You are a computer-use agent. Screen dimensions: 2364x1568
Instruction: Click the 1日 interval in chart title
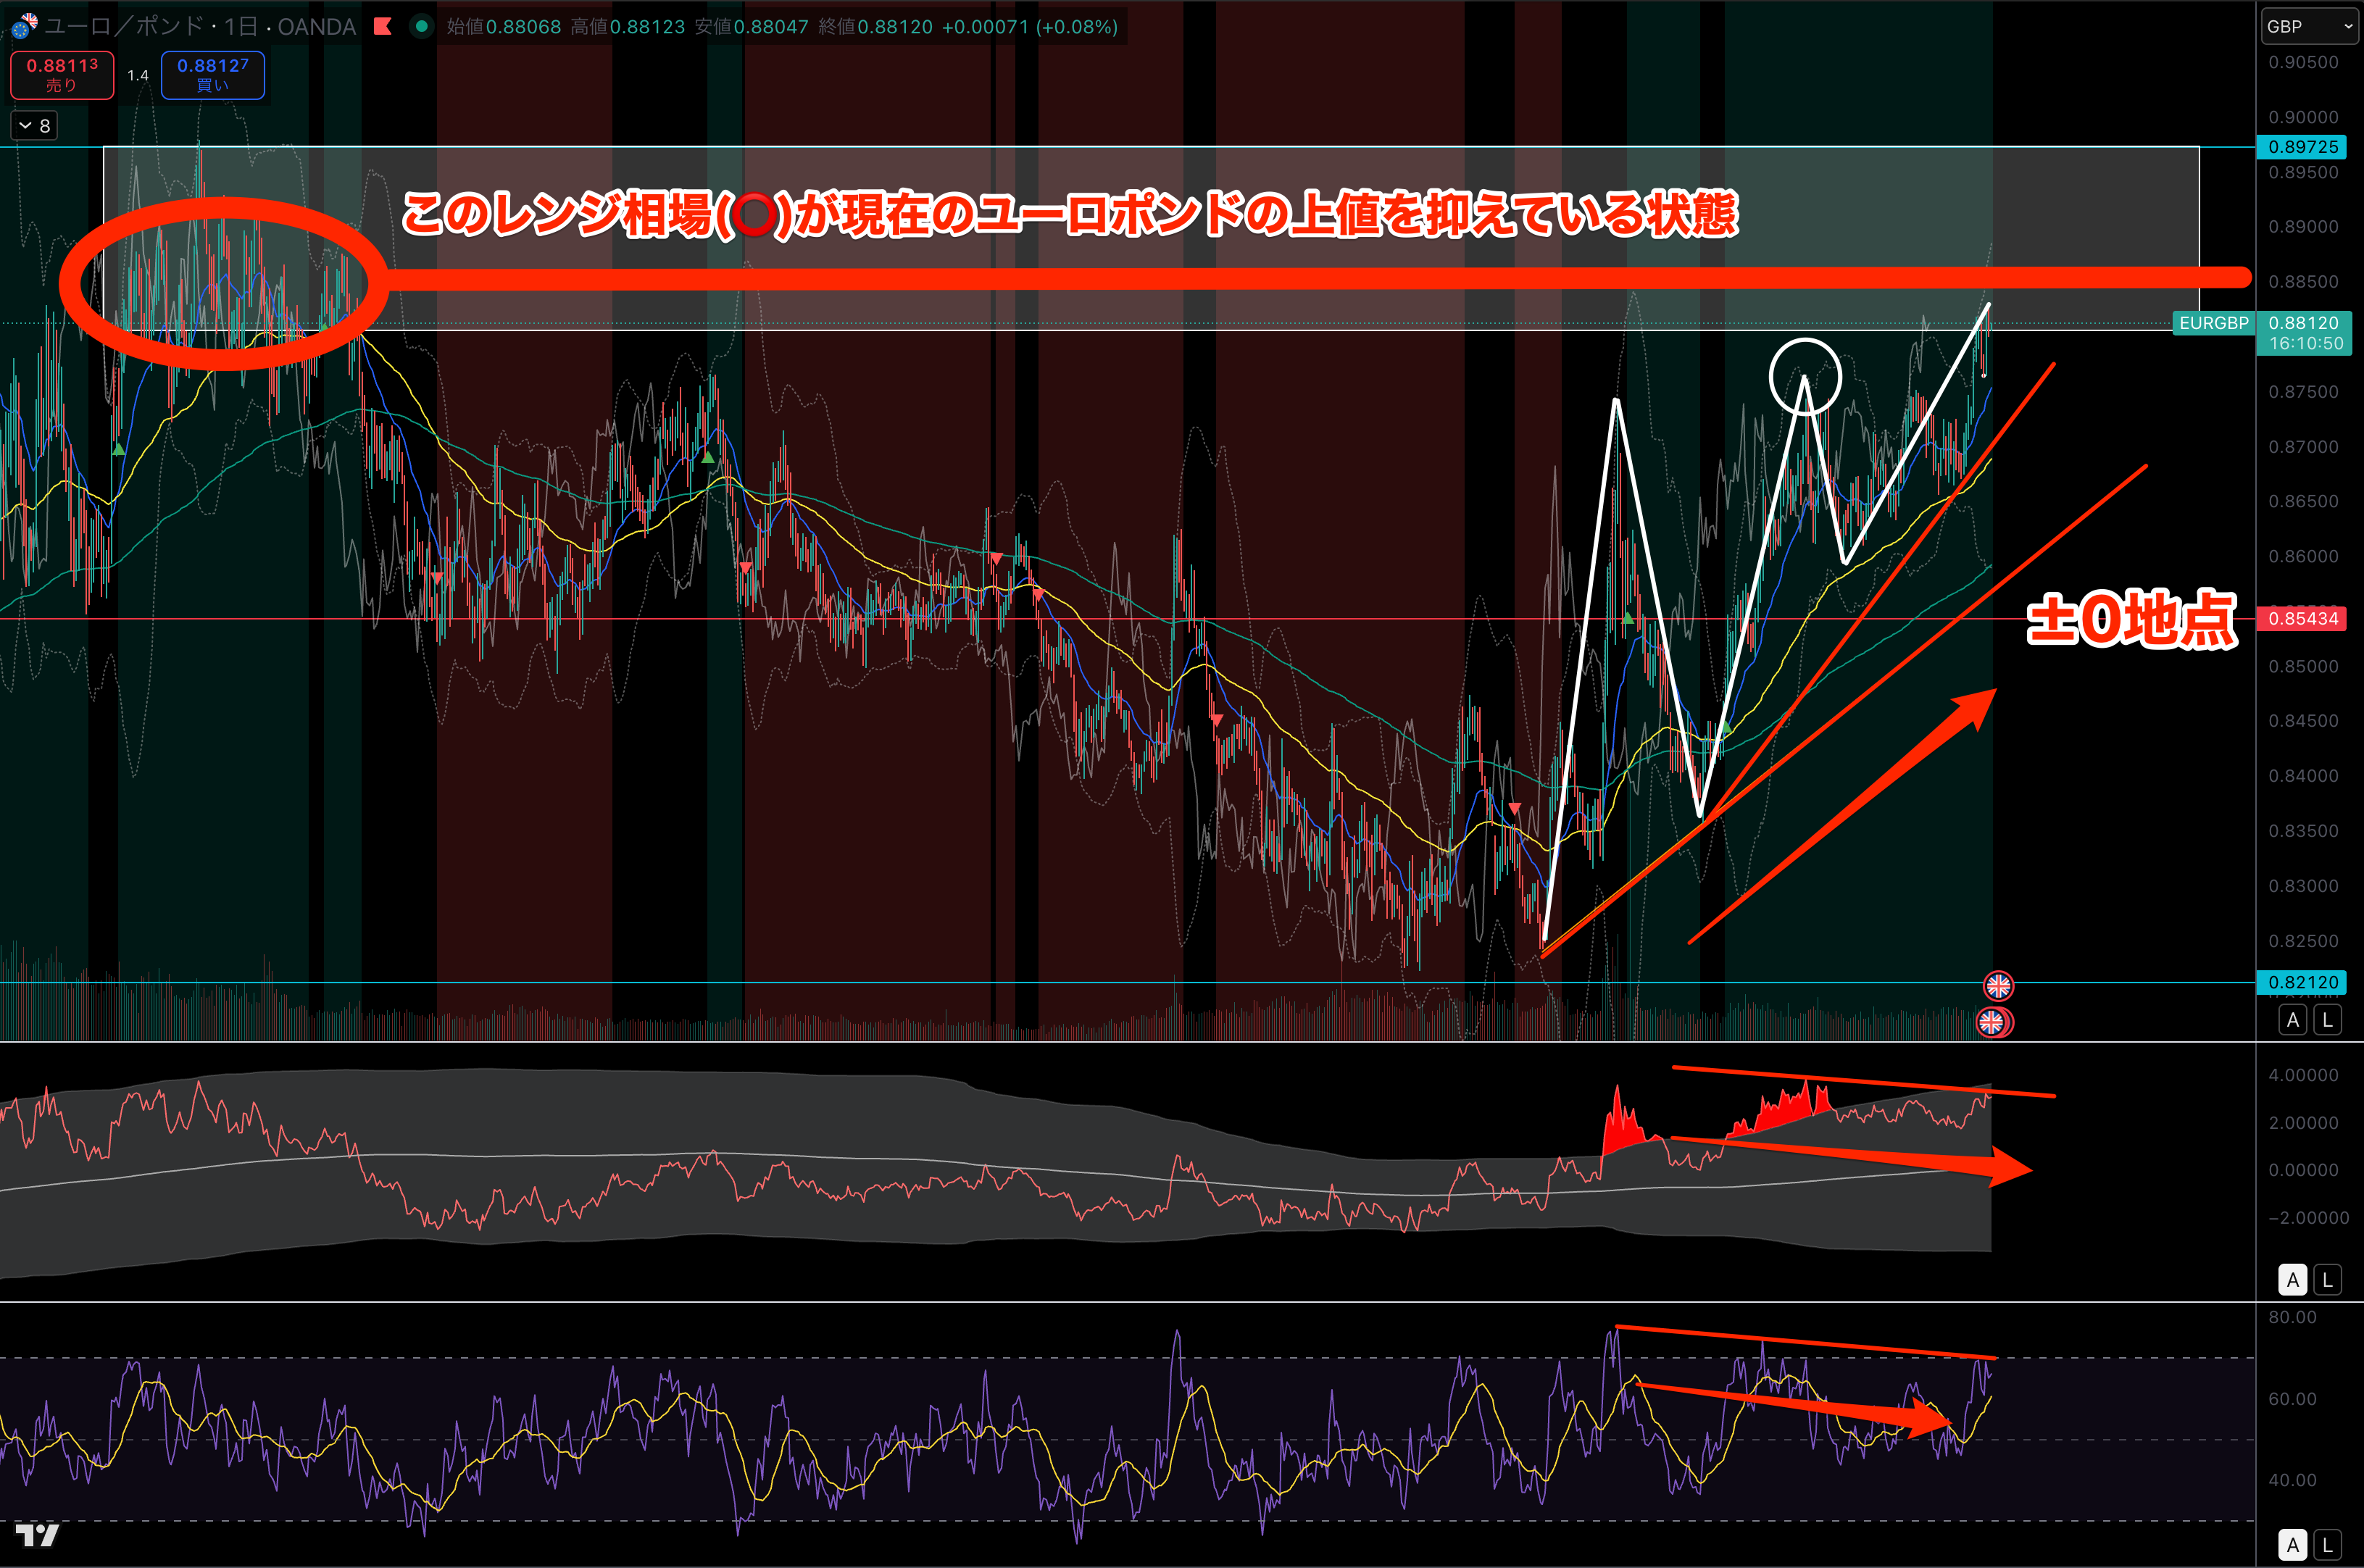(240, 27)
